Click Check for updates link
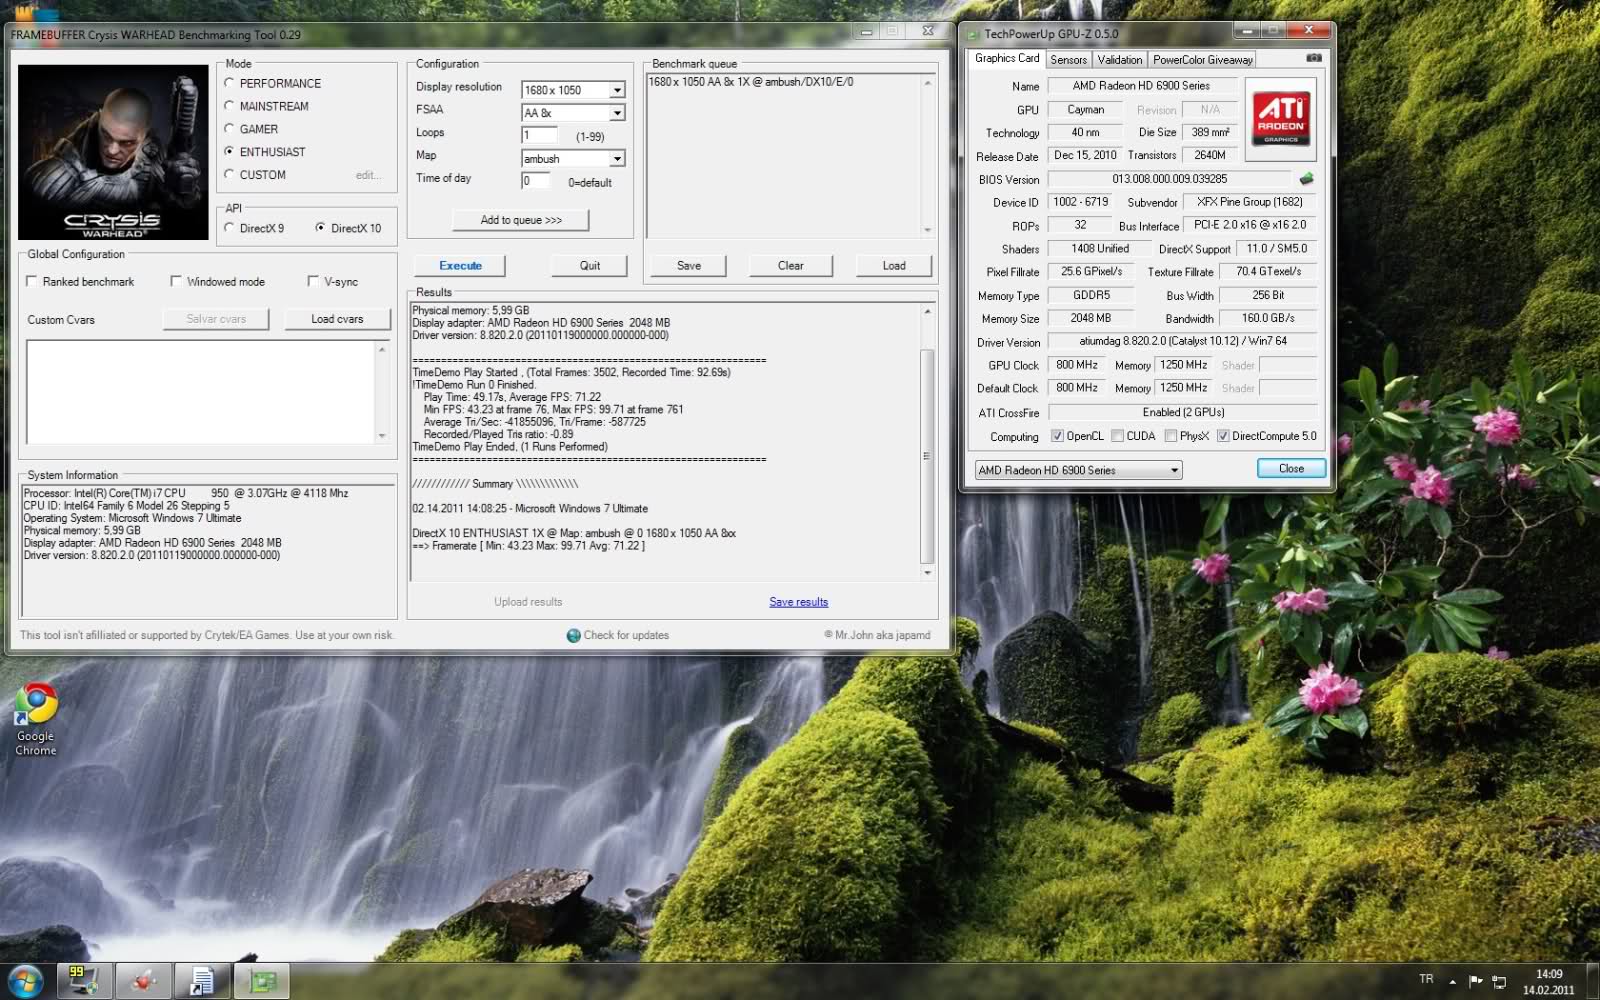 pos(626,635)
